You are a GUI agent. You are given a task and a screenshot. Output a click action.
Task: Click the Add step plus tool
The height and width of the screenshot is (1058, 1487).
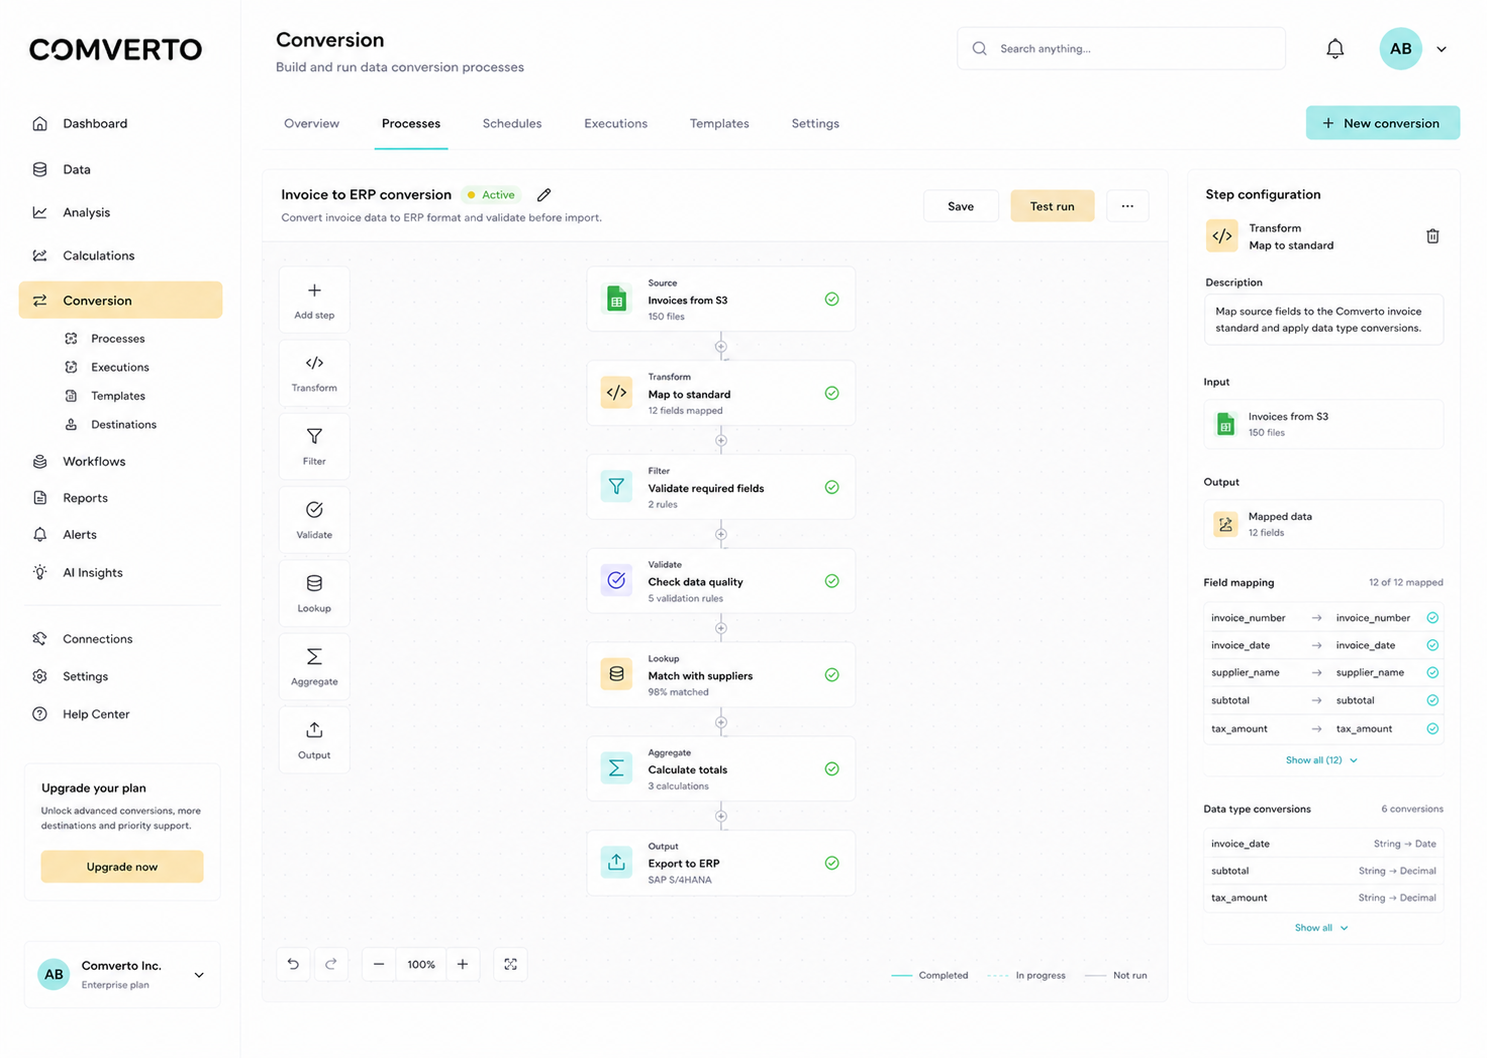(314, 300)
